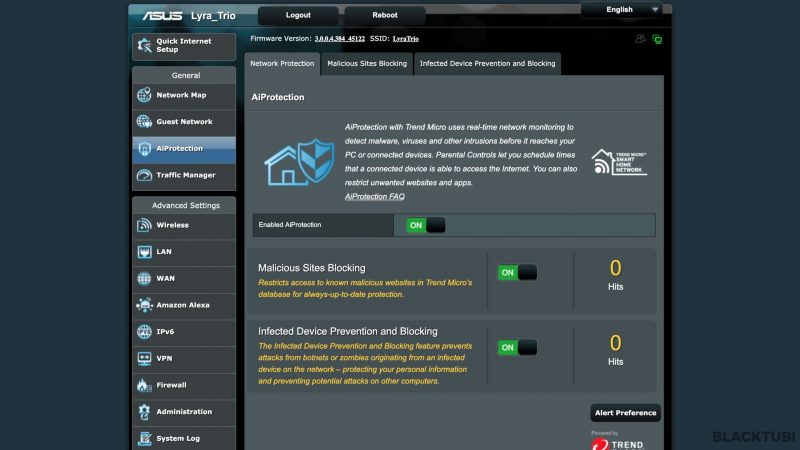Click the house and shield AiProtection graphic

click(299, 162)
